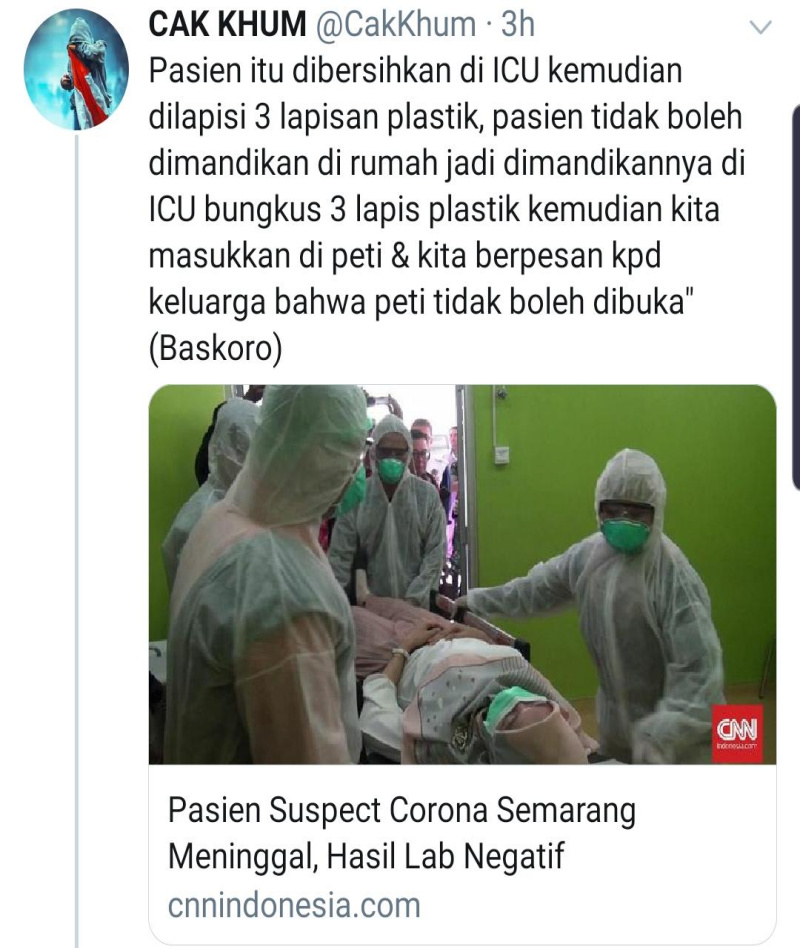This screenshot has width=800, height=948.
Task: Open headline 'Pasien Suspect Corona Semarang Meninggal'
Action: coord(402,833)
